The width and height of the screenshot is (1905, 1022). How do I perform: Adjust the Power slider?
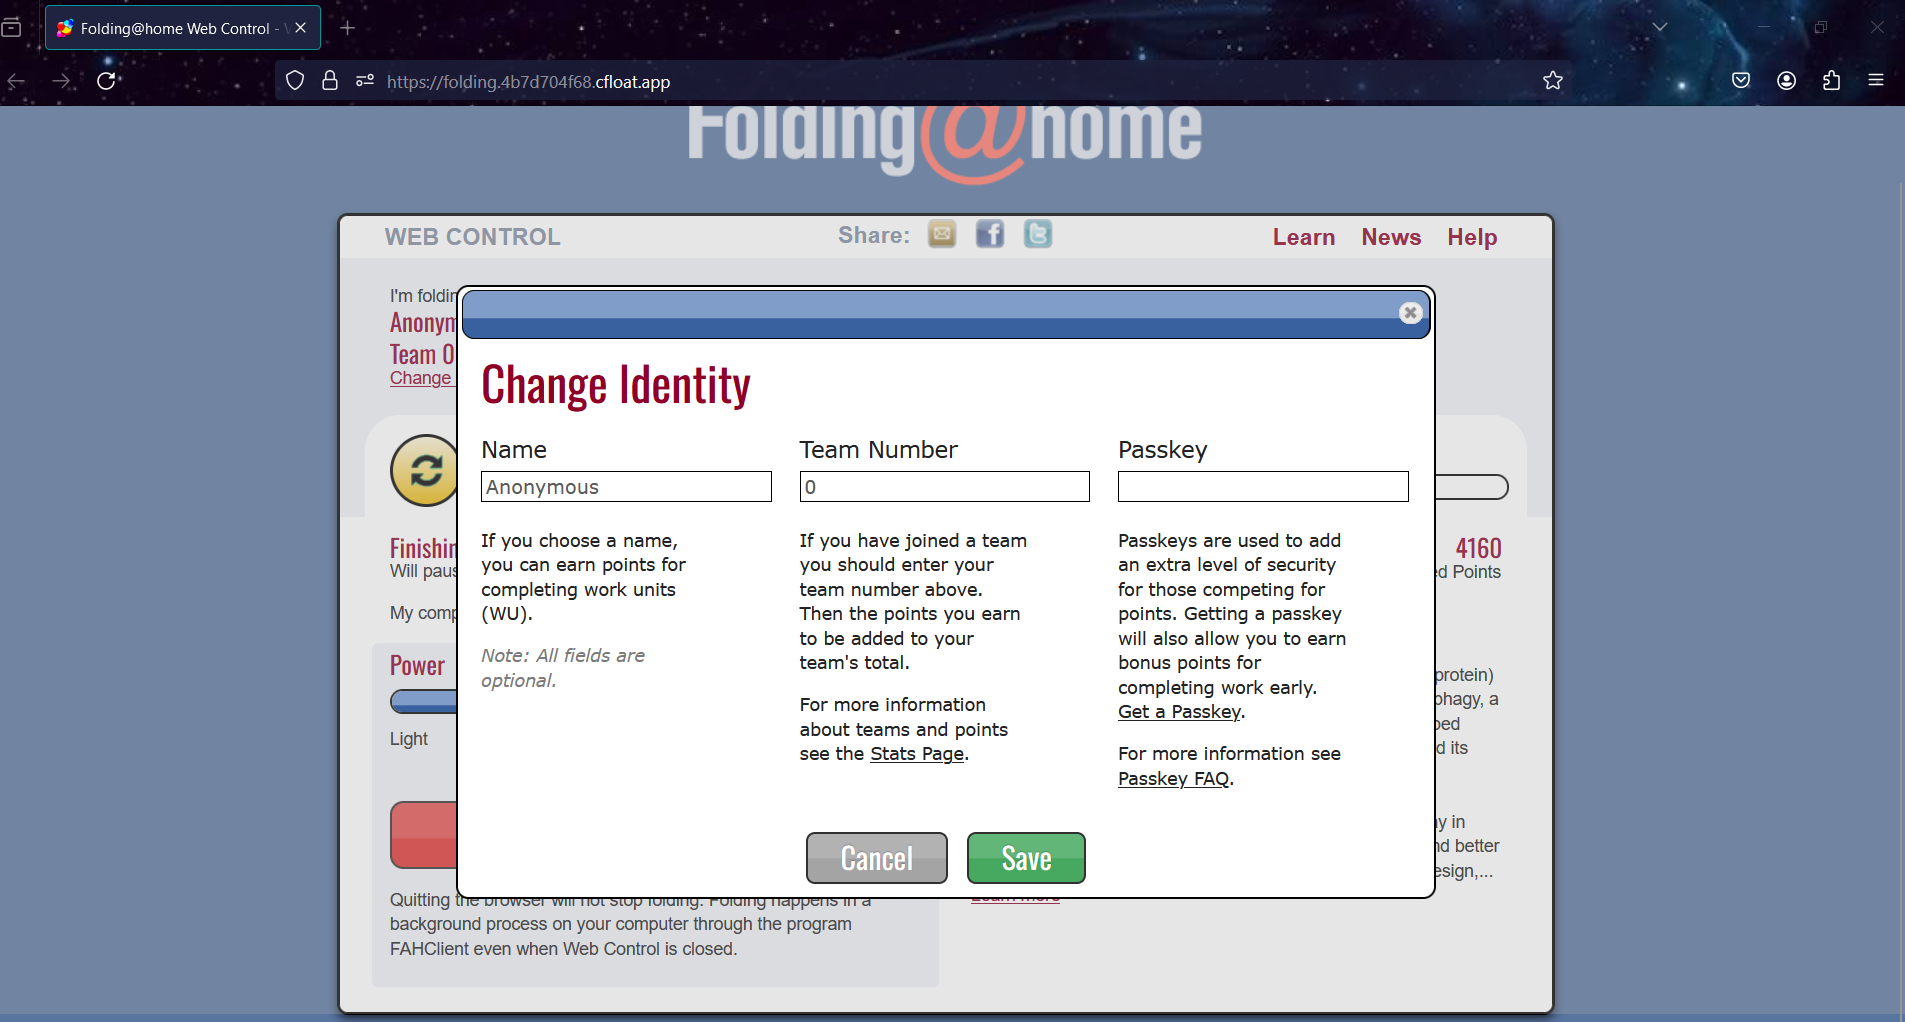click(x=424, y=702)
